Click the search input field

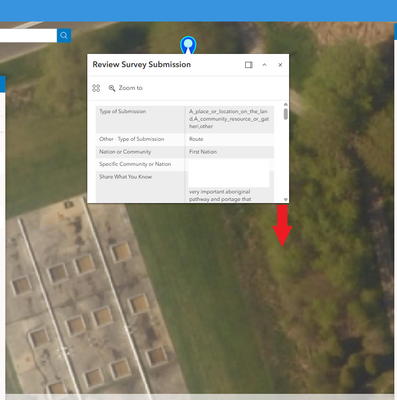click(28, 35)
